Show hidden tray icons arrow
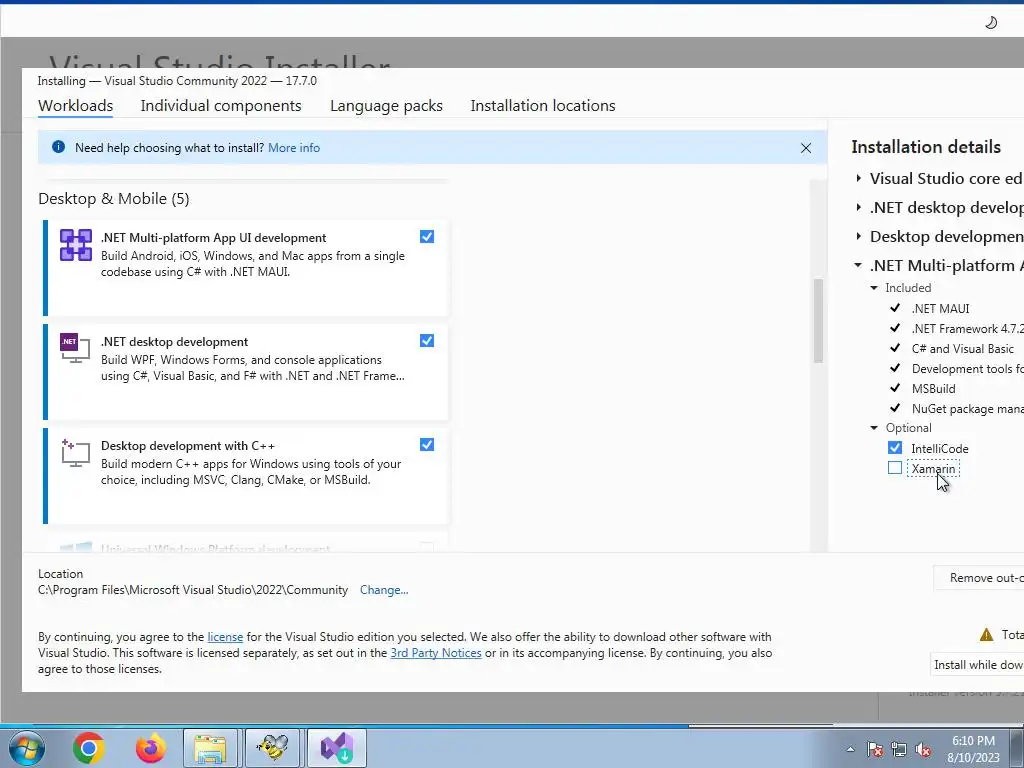Viewport: 1024px width, 768px height. coord(850,749)
